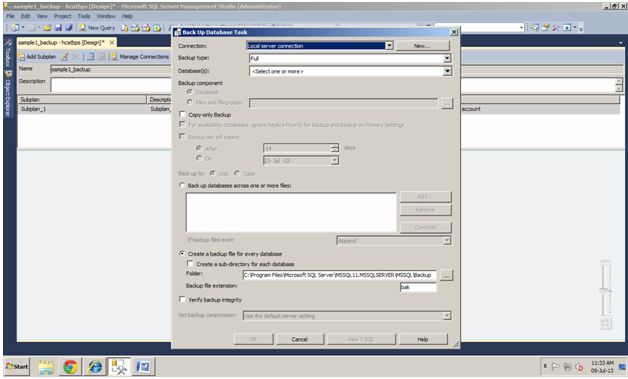Click the SQL Server Management Studio taskbar icon
Viewport: 628px width, 379px height.
coord(119,367)
